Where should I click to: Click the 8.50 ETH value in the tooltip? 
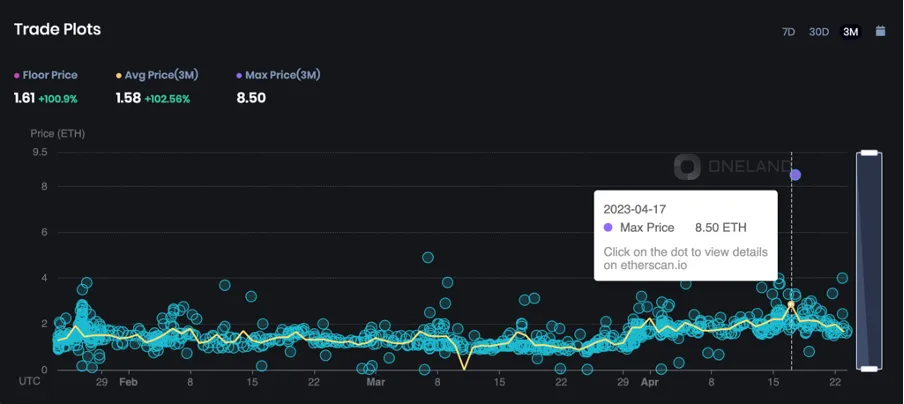point(720,228)
